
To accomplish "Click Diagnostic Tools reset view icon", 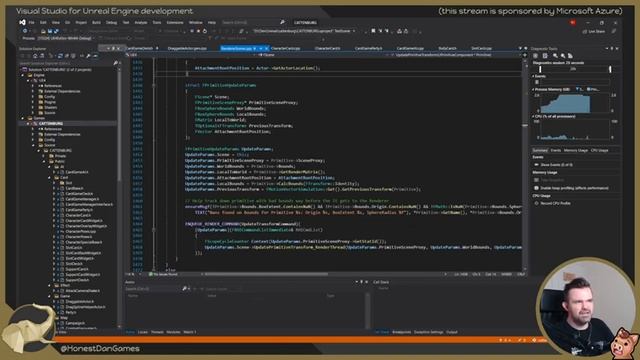I will click(x=570, y=56).
